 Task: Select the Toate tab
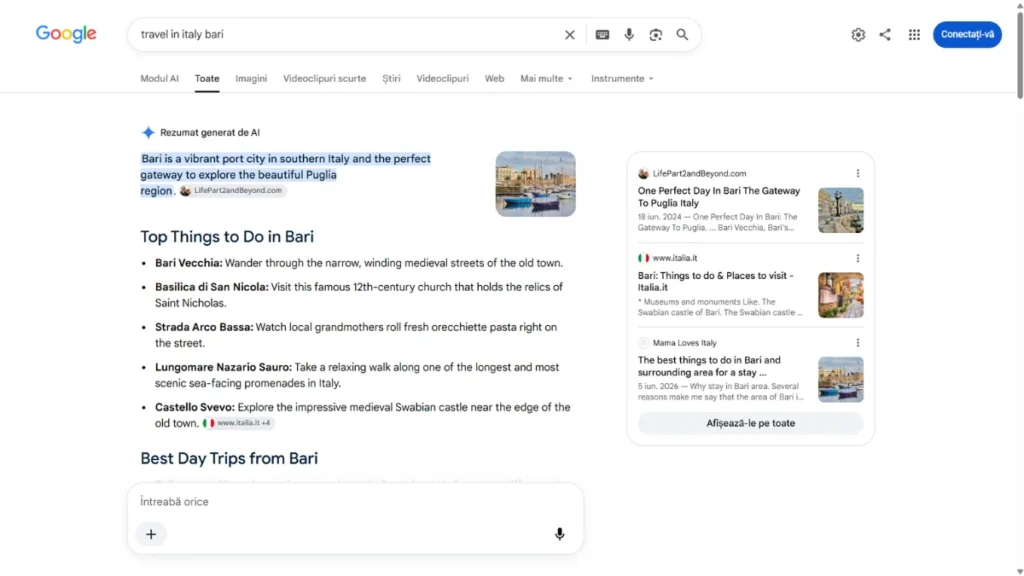coord(207,78)
